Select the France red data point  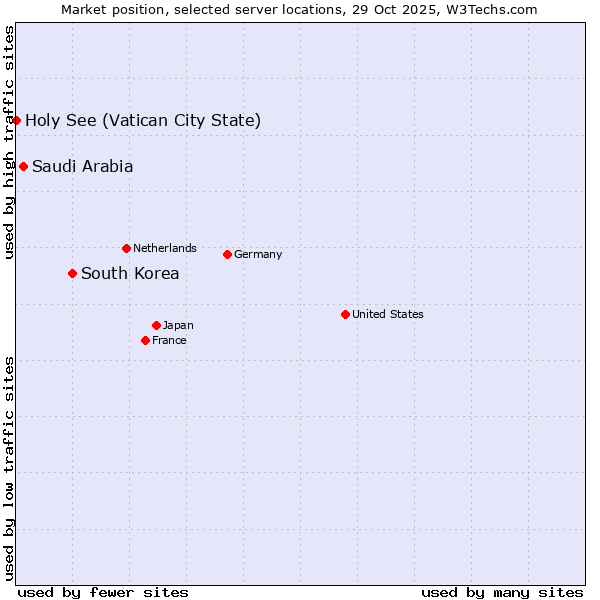(x=146, y=341)
